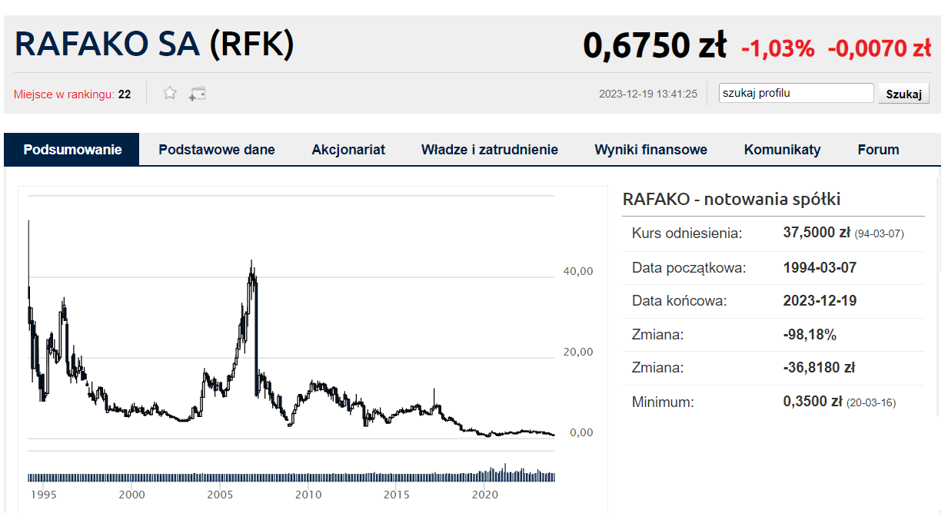Click the 20,00 price axis label
This screenshot has height=513, width=948.
[578, 352]
